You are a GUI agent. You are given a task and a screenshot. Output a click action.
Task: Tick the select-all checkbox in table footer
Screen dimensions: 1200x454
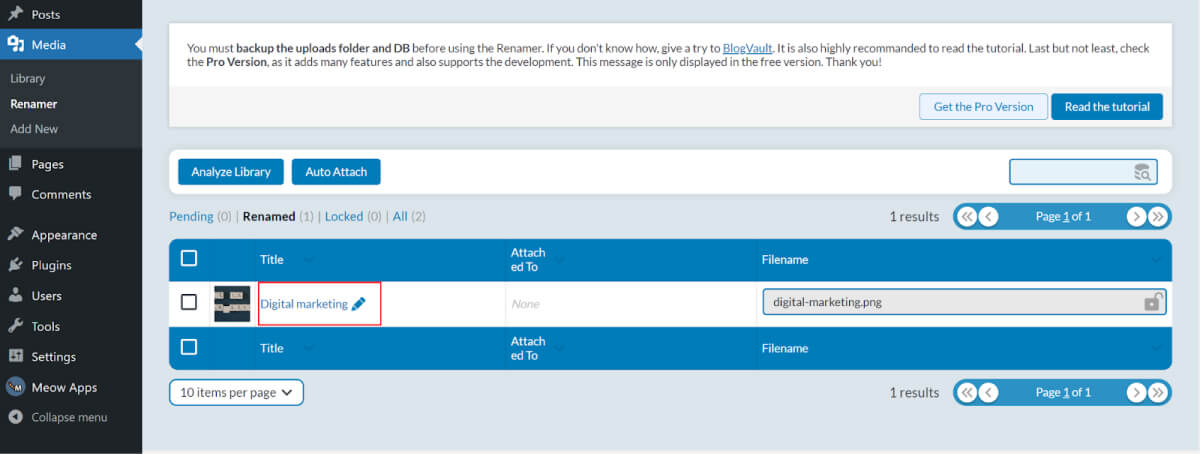click(x=189, y=347)
